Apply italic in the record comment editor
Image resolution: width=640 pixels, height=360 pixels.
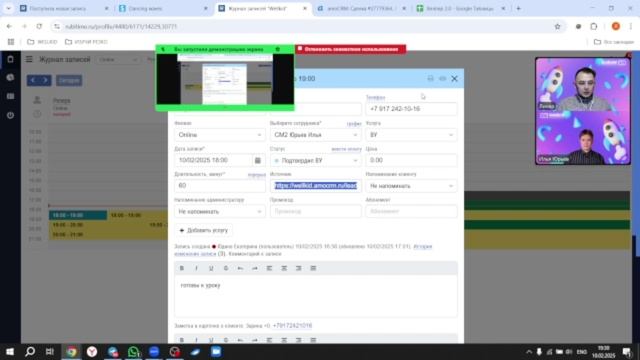pos(196,268)
